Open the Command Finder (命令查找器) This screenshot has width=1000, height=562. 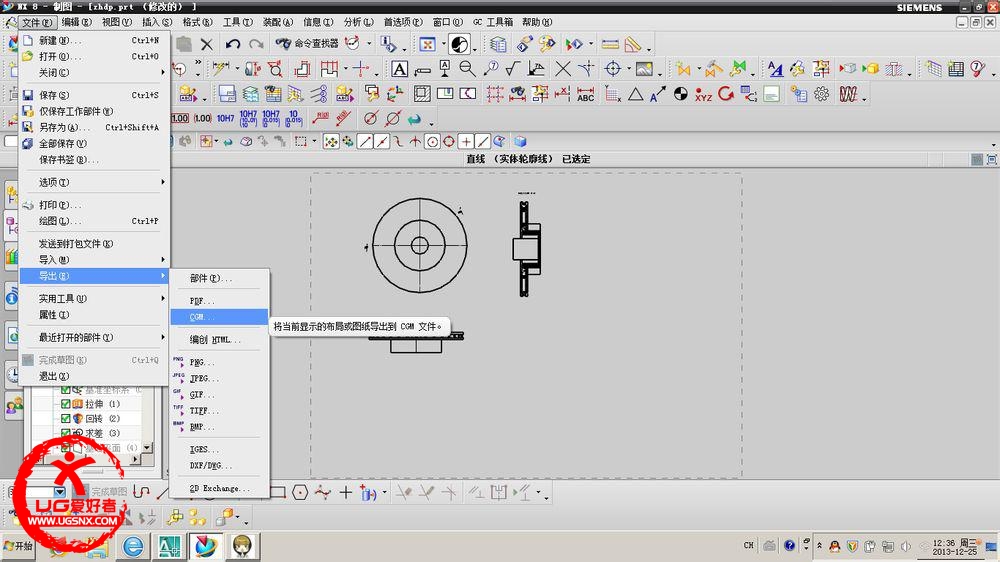(x=307, y=43)
